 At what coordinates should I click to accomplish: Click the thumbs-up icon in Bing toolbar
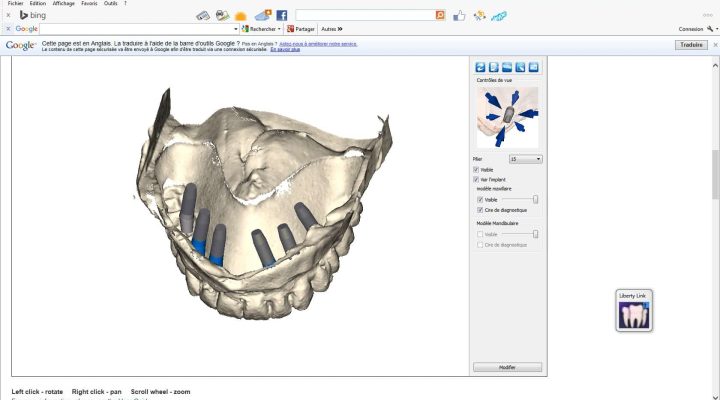coord(459,16)
